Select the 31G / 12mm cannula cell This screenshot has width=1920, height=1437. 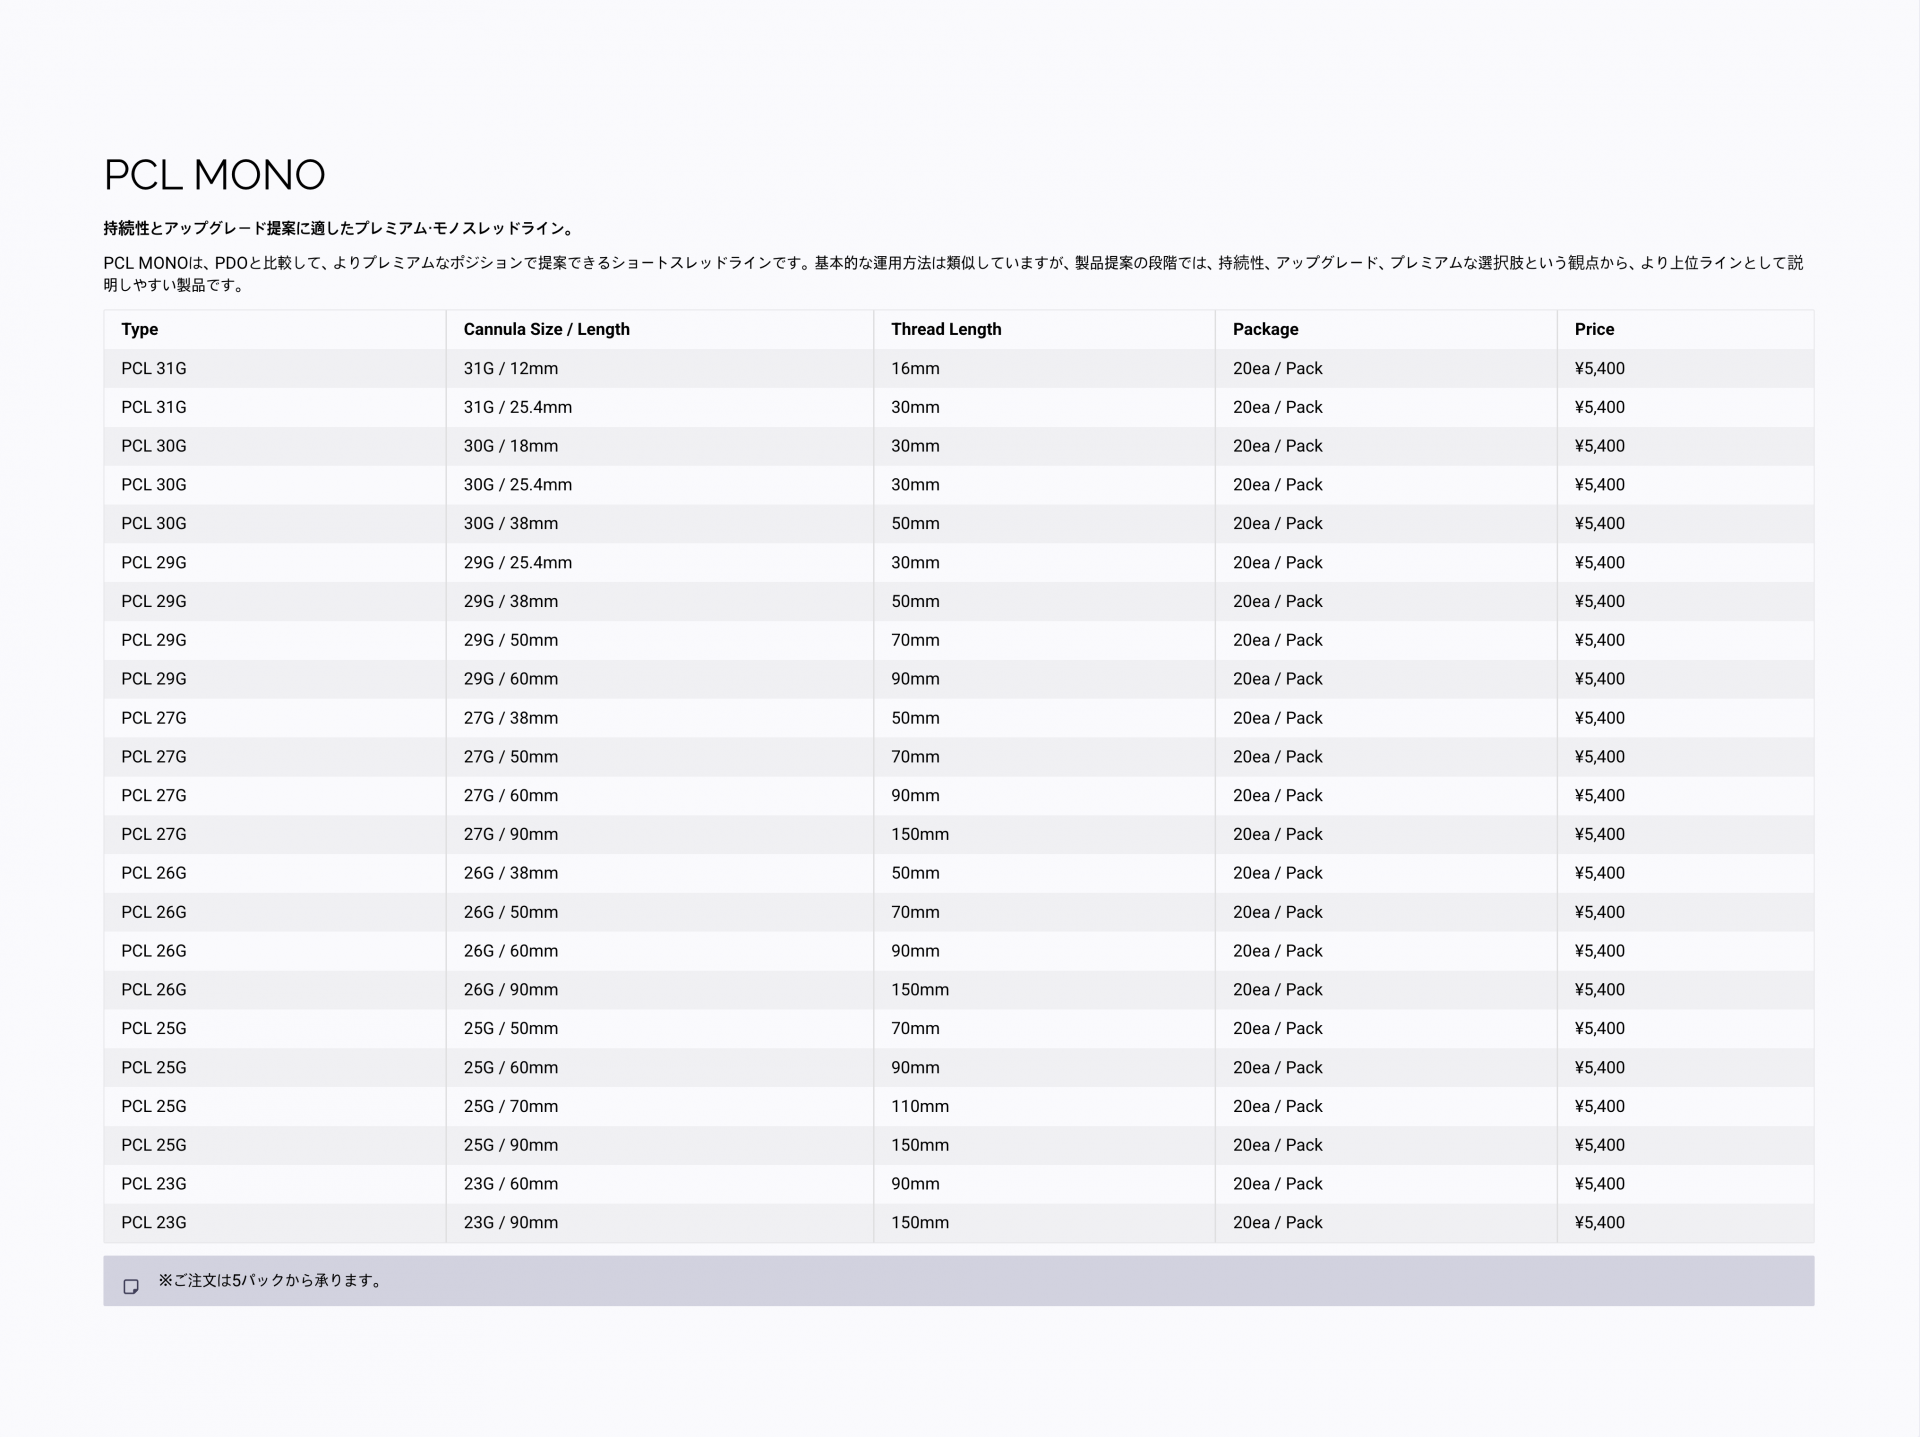click(x=660, y=368)
